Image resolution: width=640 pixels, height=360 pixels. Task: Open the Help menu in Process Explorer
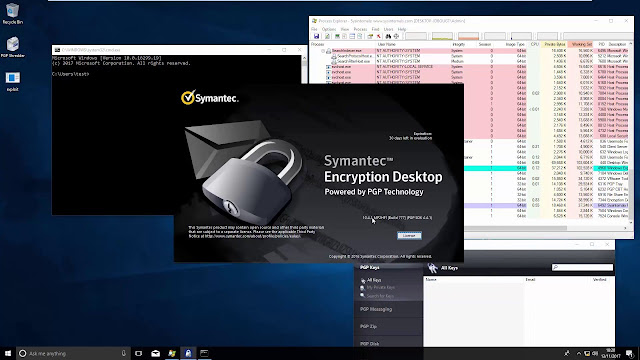click(x=402, y=29)
